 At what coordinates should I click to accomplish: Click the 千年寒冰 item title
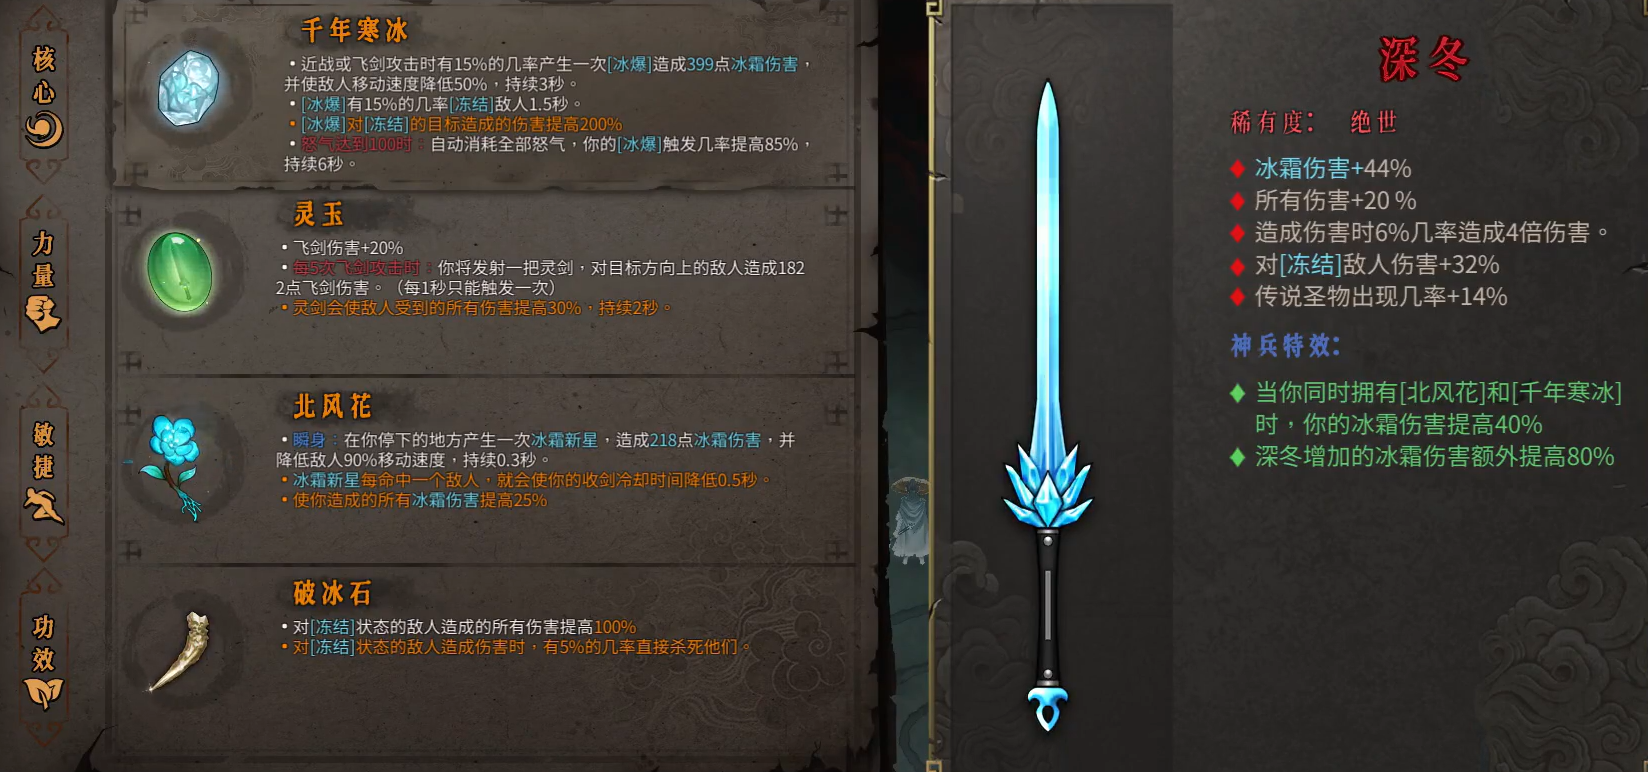tap(355, 31)
